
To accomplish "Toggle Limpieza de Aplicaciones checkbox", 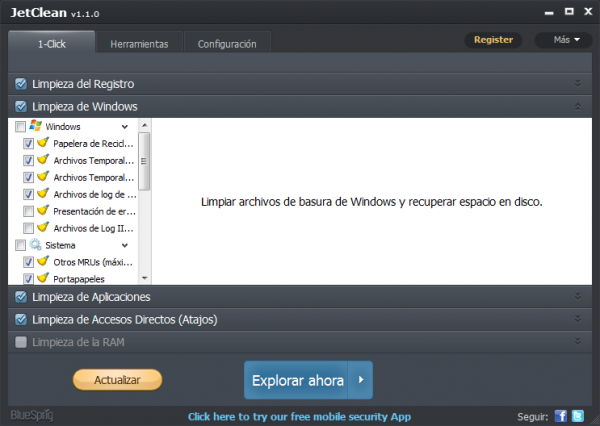I will coord(21,297).
